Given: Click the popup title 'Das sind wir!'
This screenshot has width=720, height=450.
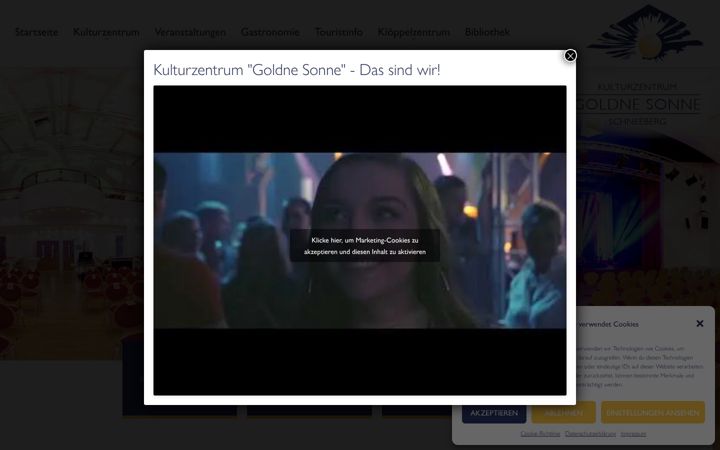Looking at the screenshot, I should point(297,70).
